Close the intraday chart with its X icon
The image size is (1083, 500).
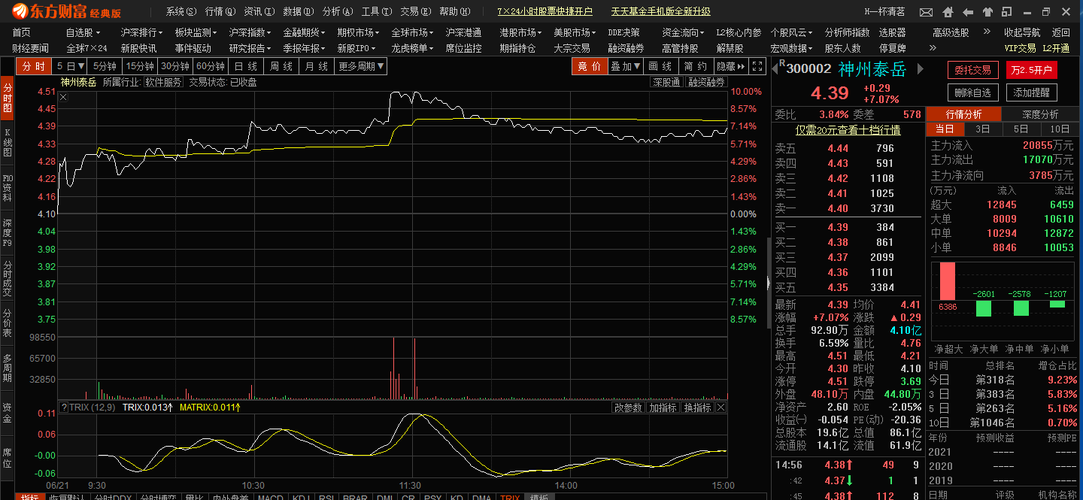point(64,97)
